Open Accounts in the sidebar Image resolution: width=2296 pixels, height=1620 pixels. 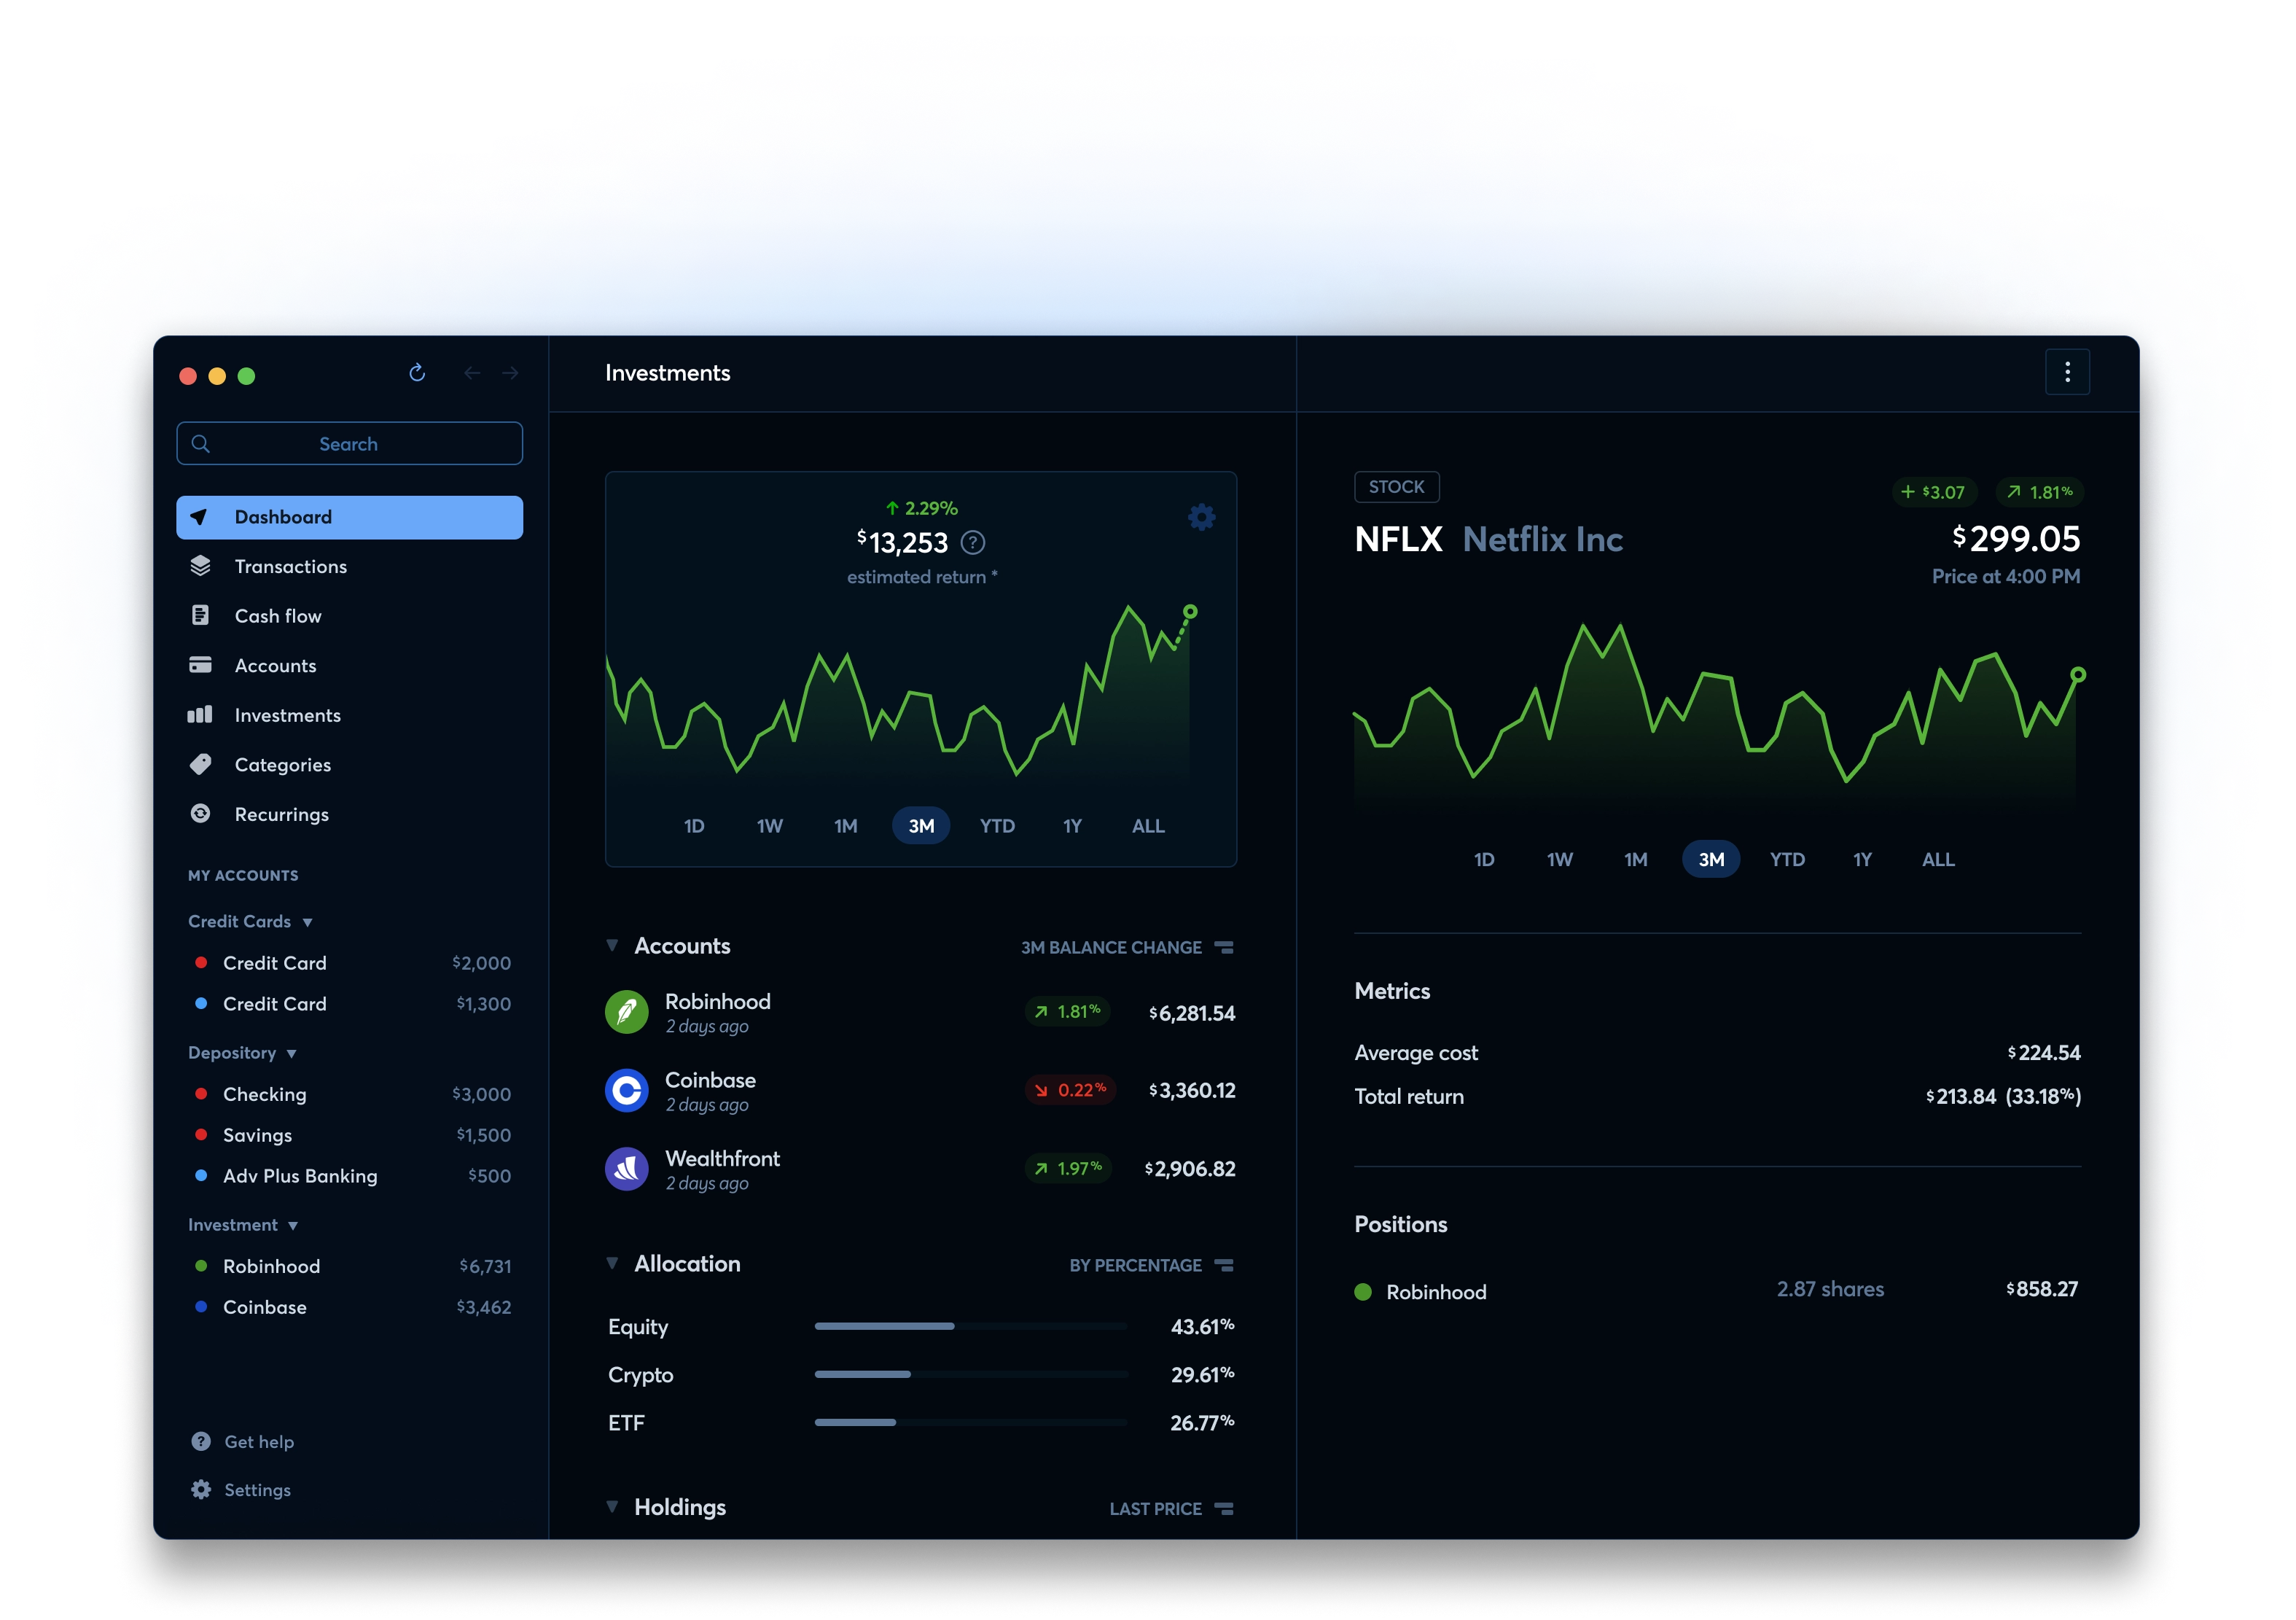coord(349,665)
